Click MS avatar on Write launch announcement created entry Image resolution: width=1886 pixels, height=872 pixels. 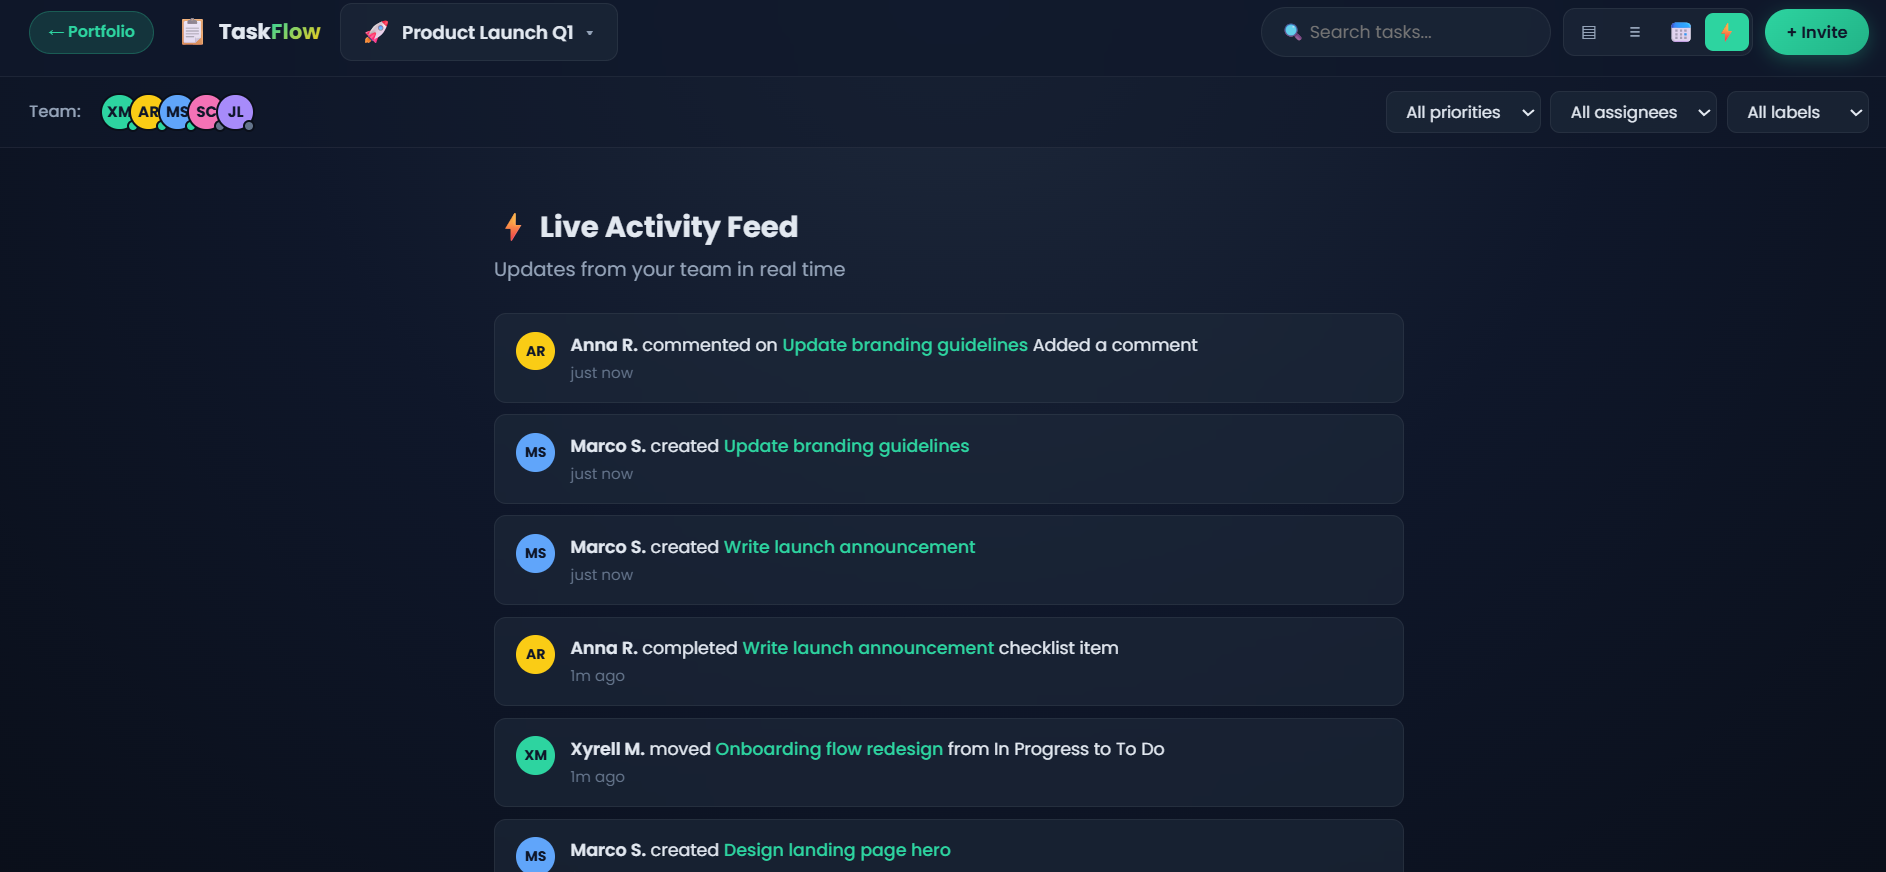(x=535, y=553)
